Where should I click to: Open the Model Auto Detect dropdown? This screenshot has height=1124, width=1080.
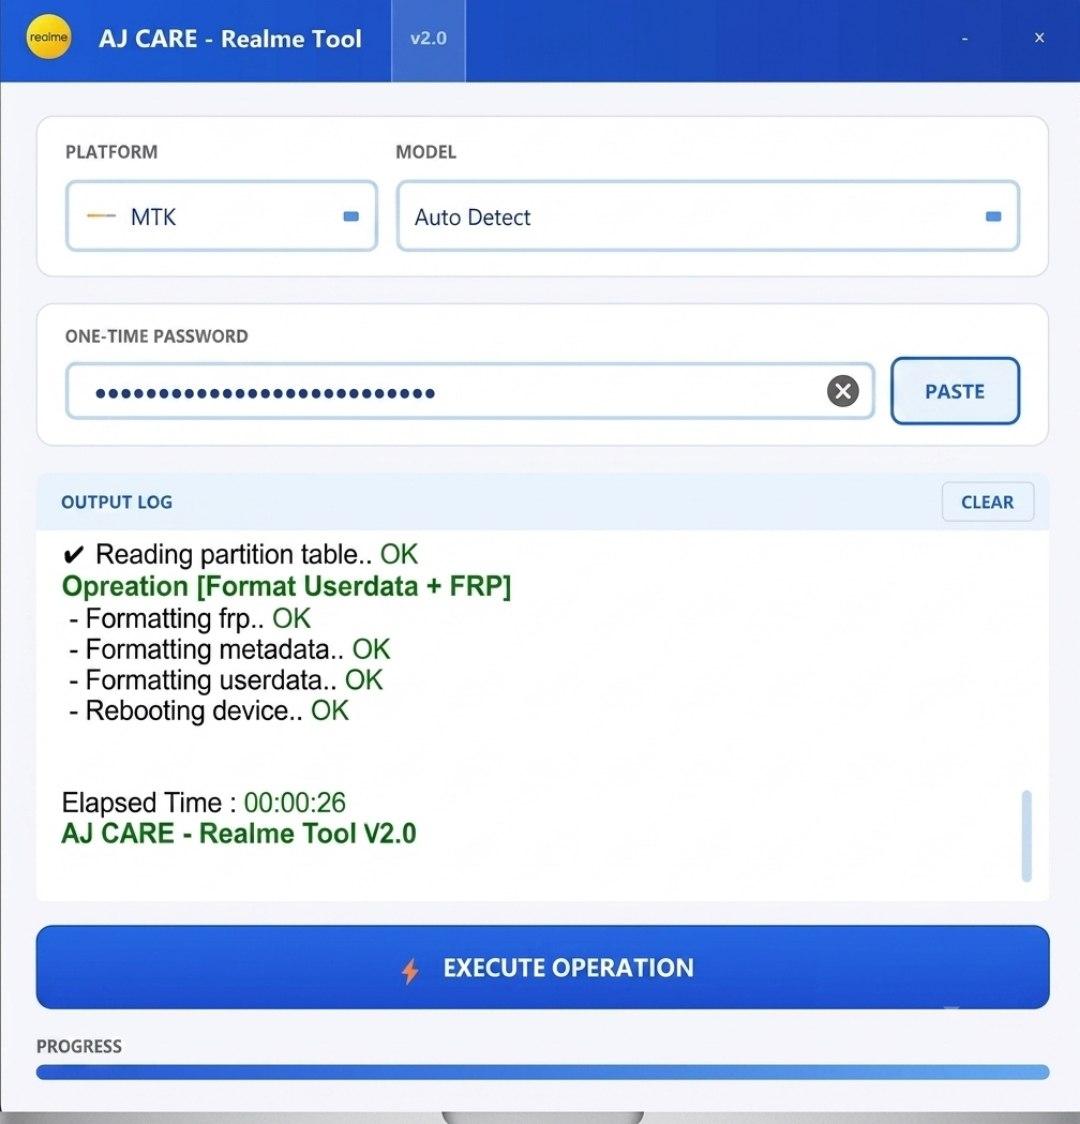tap(708, 216)
